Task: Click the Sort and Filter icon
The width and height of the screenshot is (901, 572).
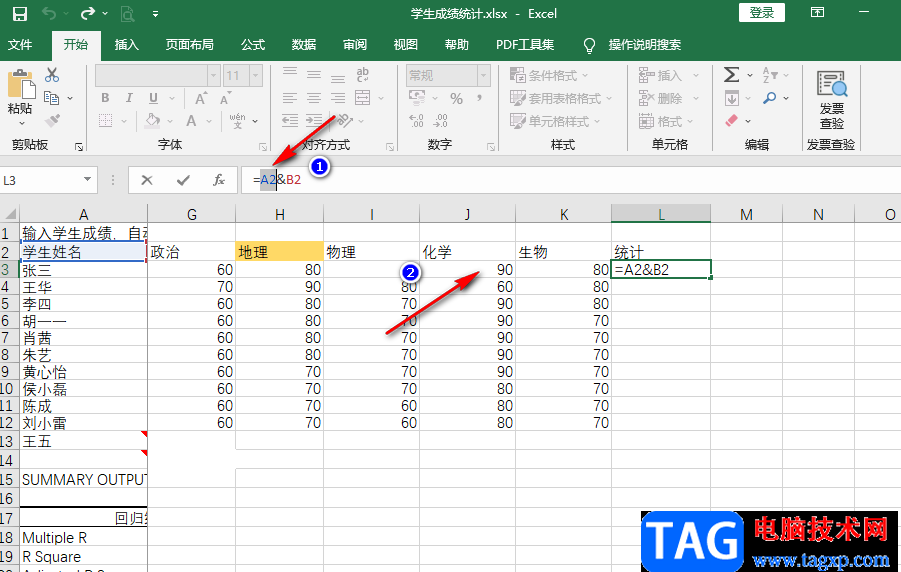Action: click(770, 75)
